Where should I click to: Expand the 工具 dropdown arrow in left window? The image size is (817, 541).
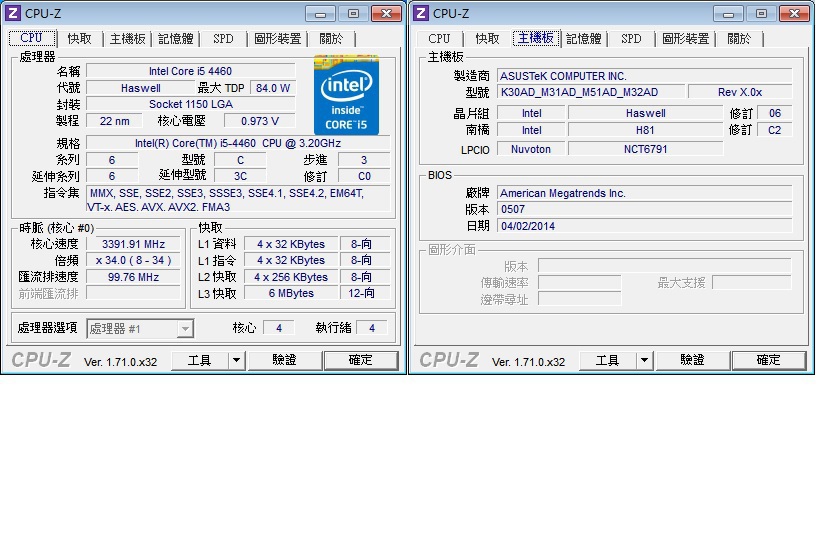click(x=236, y=360)
